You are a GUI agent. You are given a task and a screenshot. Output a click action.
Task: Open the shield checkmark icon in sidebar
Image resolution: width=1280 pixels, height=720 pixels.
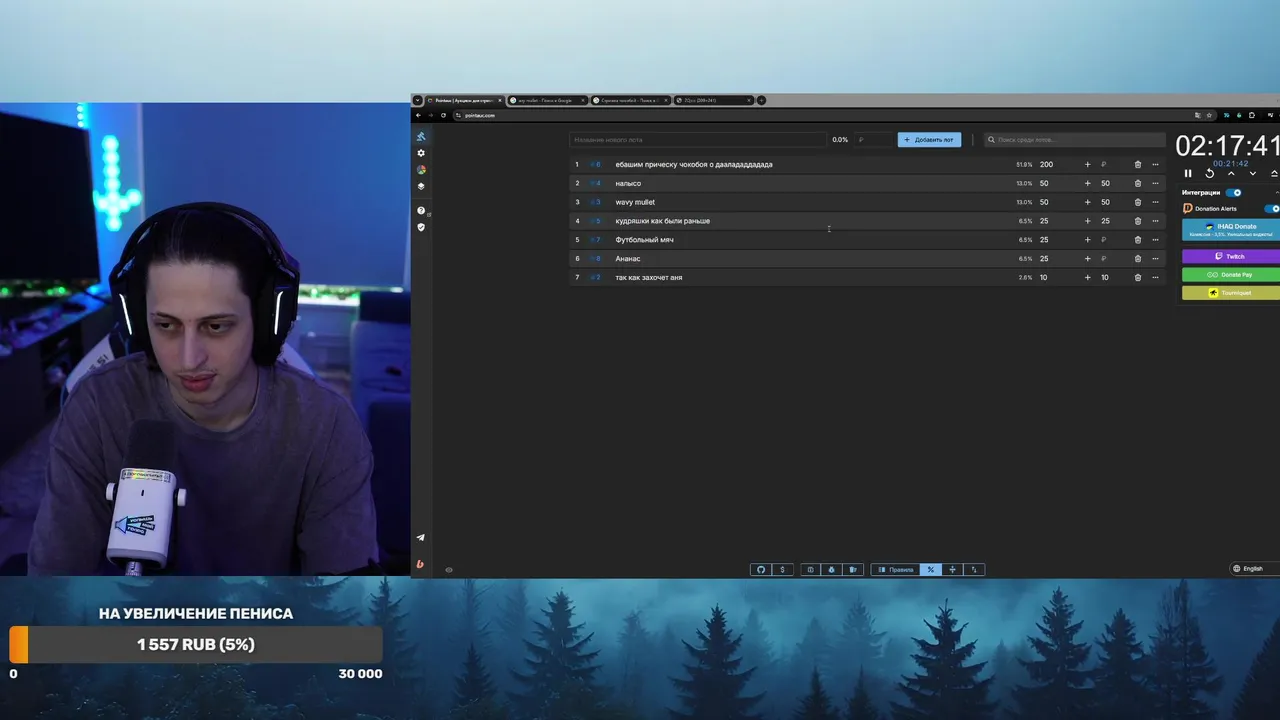pyautogui.click(x=421, y=227)
